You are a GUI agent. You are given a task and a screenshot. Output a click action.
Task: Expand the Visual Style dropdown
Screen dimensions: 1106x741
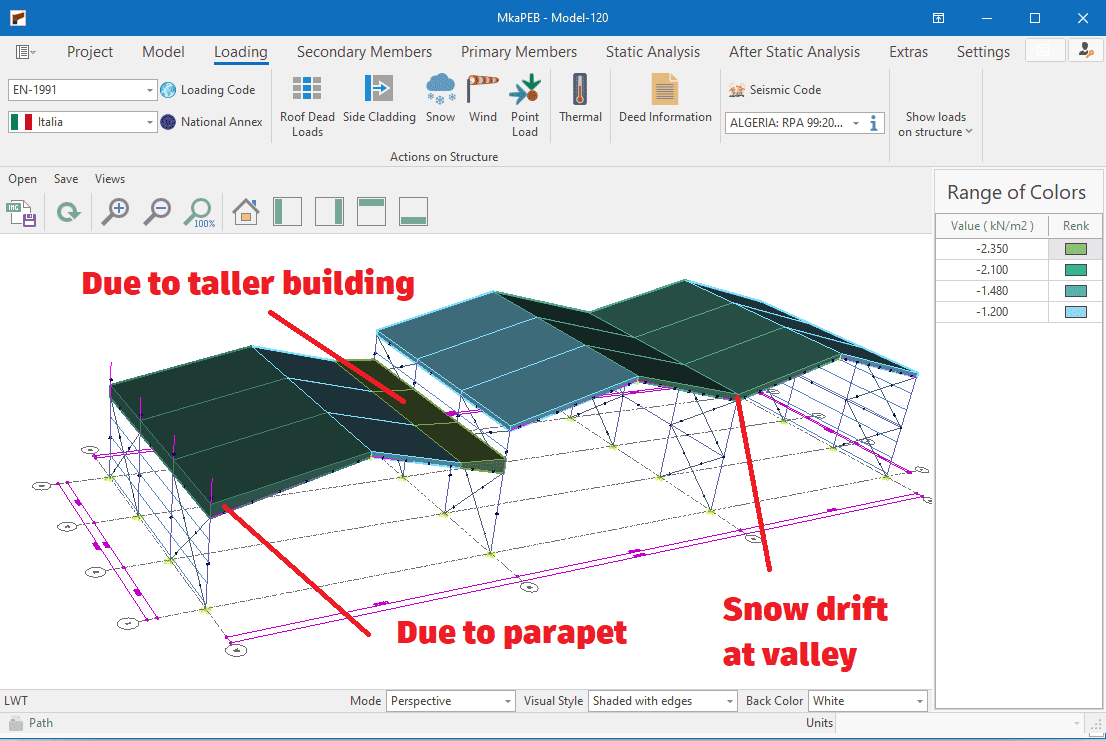click(x=727, y=701)
